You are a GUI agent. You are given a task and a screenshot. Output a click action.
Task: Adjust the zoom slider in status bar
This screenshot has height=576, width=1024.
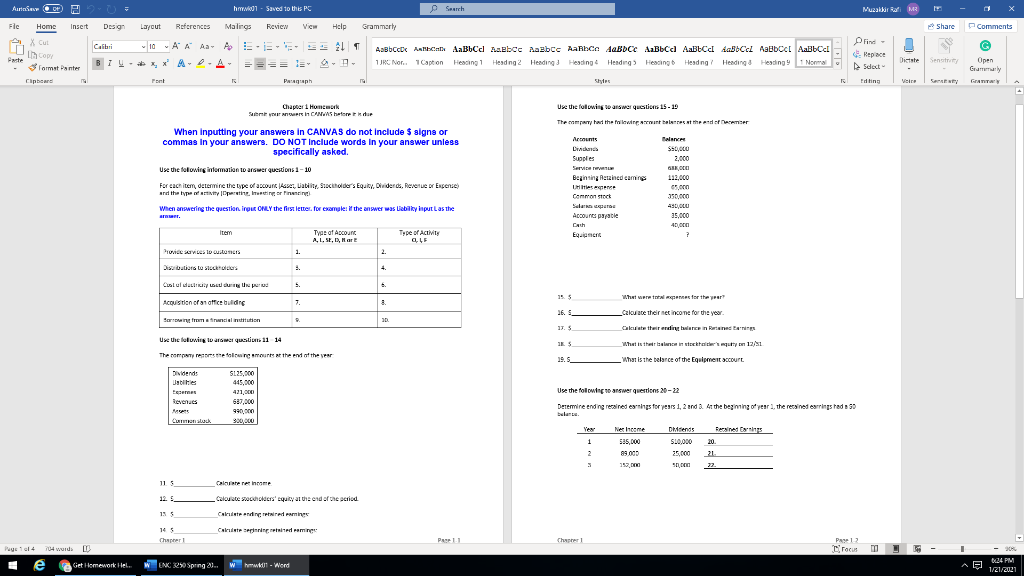(x=962, y=549)
